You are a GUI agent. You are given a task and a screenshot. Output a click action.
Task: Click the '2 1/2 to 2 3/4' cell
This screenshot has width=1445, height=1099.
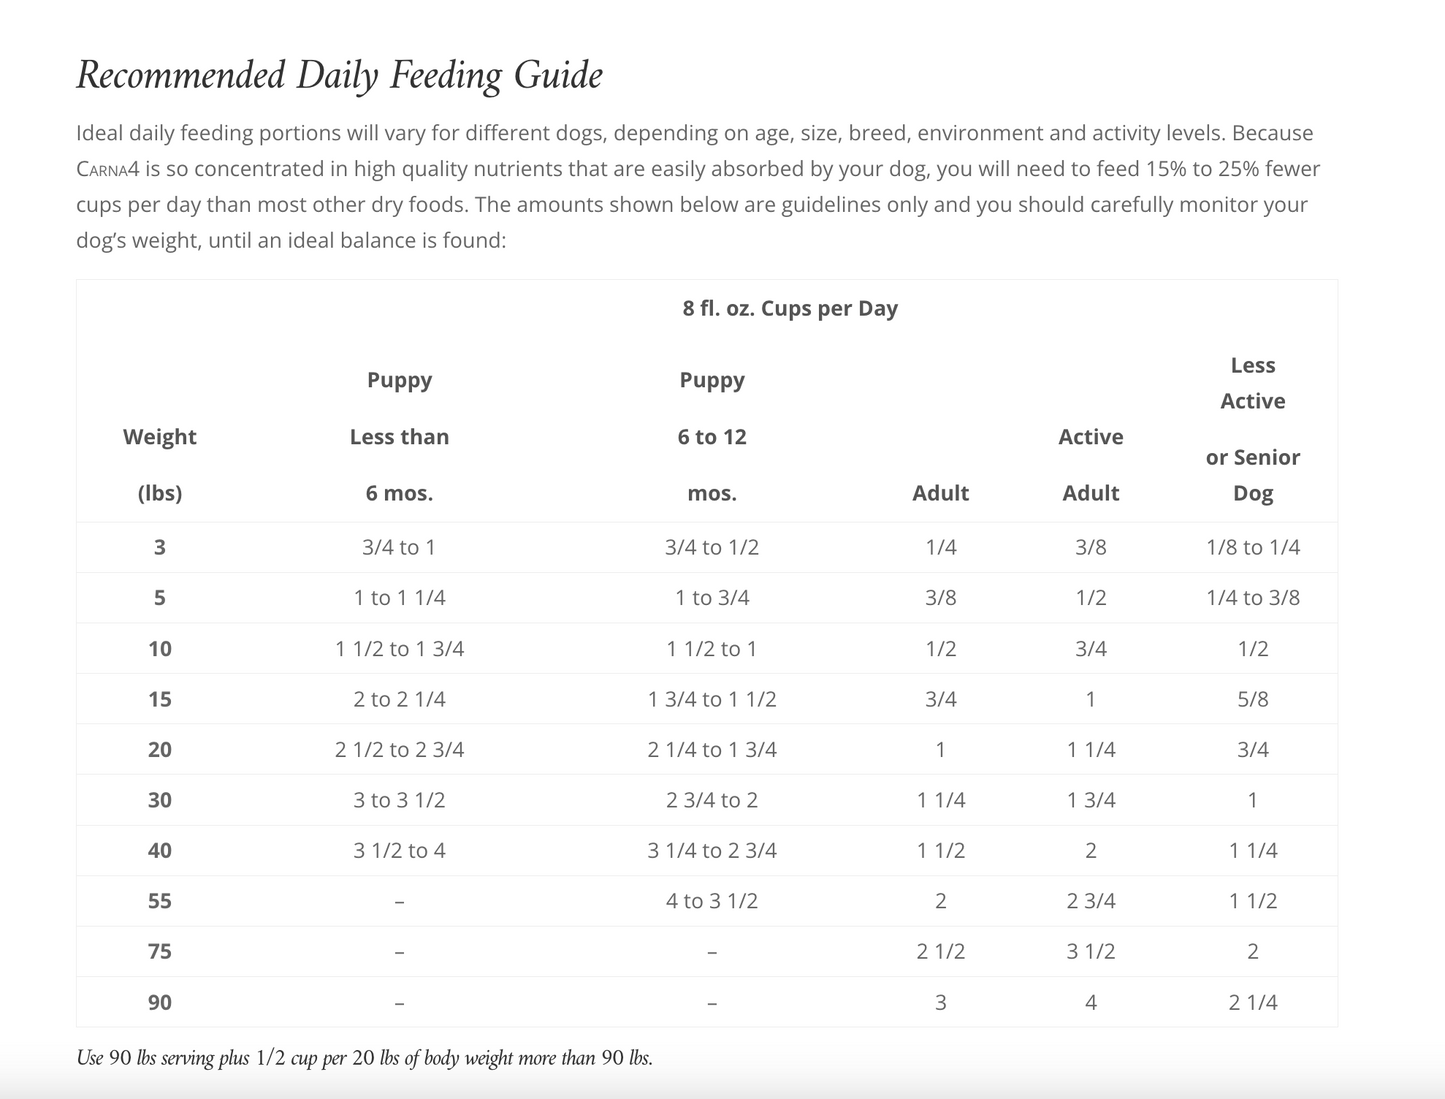click(x=399, y=749)
